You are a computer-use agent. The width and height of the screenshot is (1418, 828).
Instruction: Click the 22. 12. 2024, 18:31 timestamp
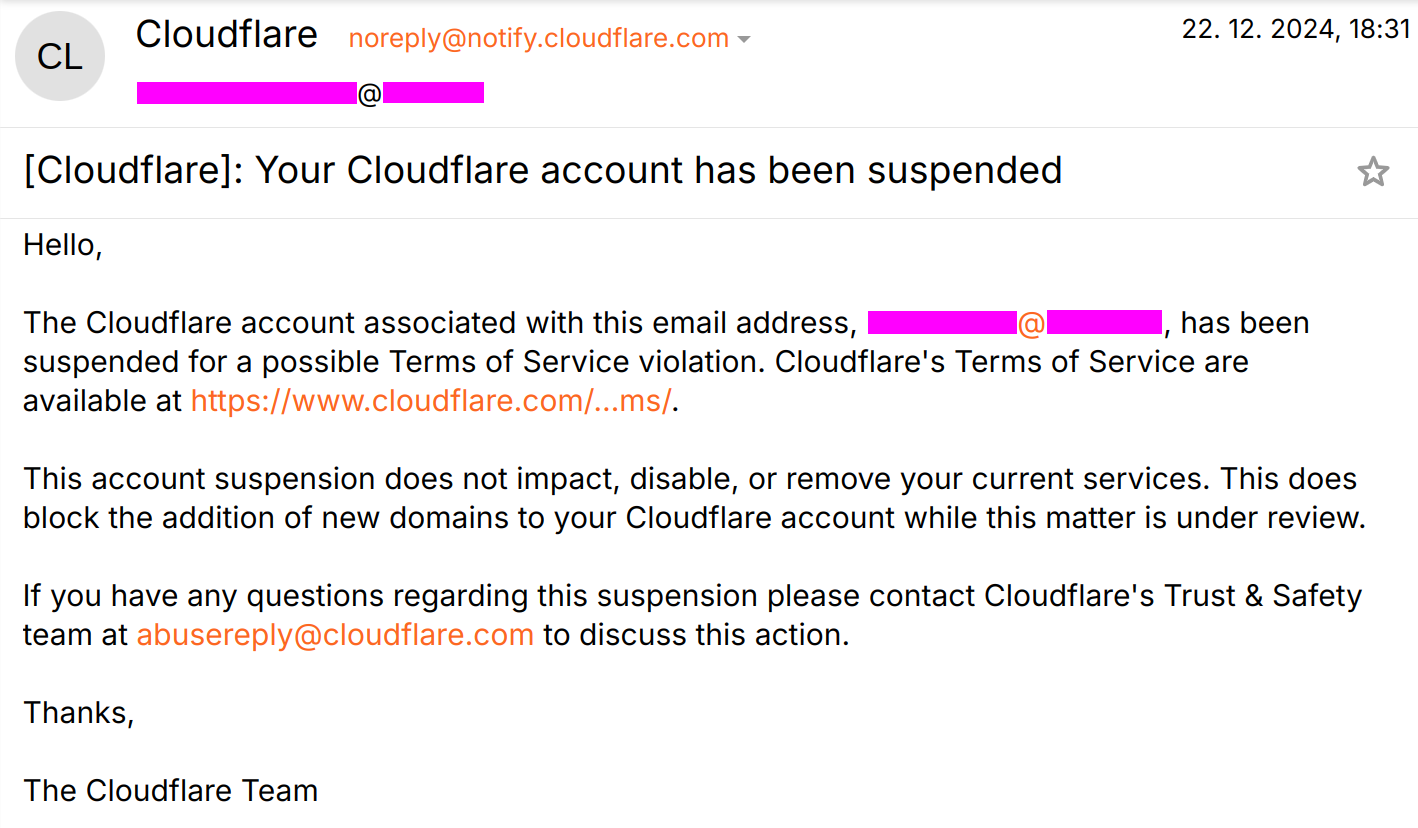coord(1296,30)
